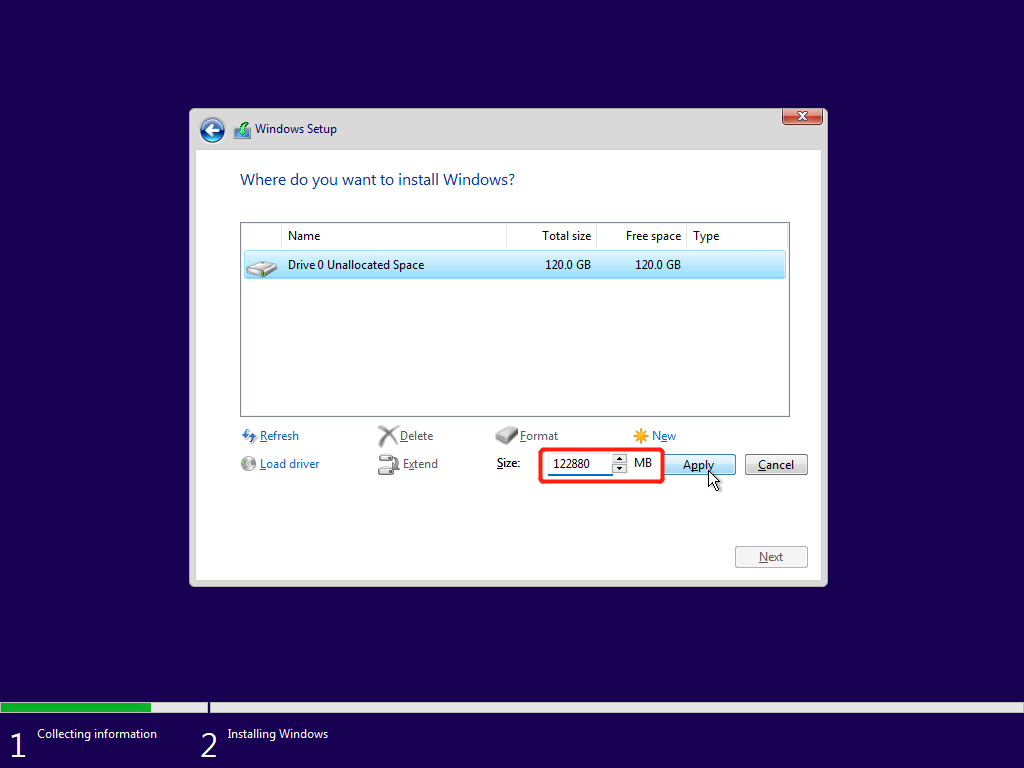Click the Load driver disc icon
This screenshot has width=1024, height=768.
click(248, 464)
